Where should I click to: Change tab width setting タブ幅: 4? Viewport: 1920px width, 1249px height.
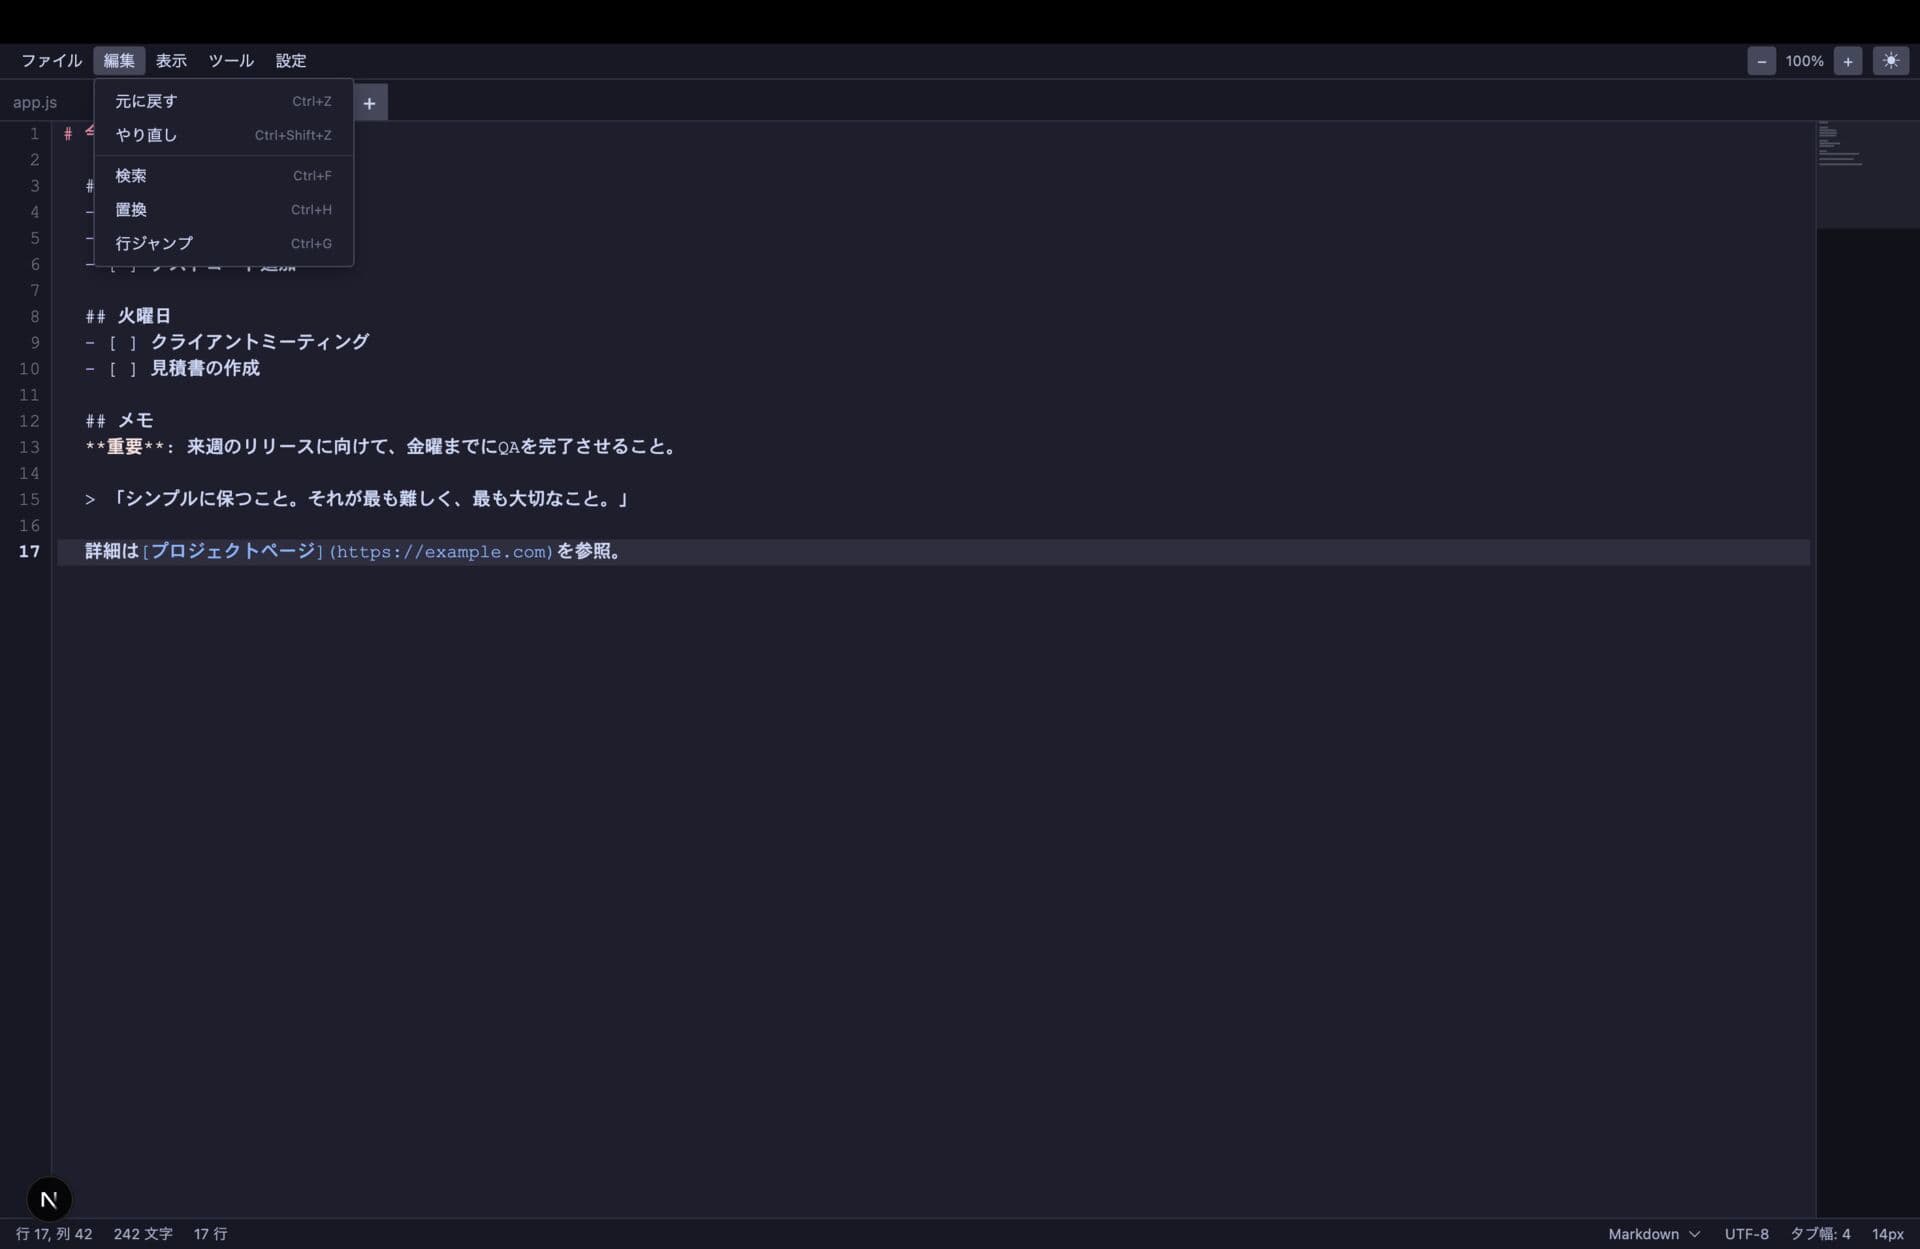click(x=1819, y=1234)
